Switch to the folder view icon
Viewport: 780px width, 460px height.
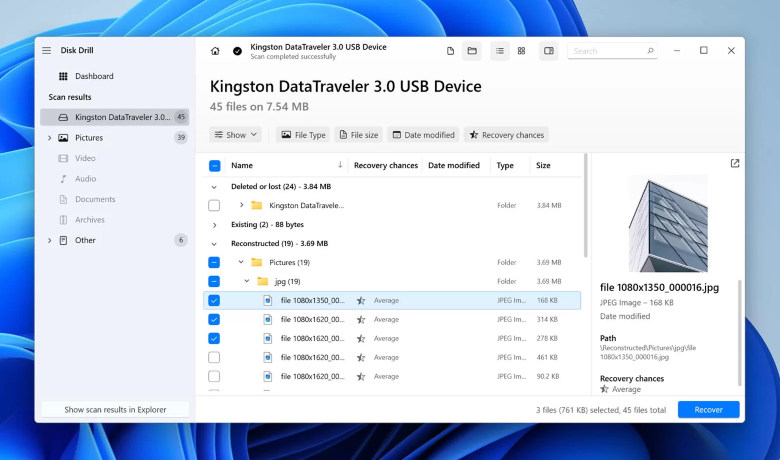click(x=472, y=51)
